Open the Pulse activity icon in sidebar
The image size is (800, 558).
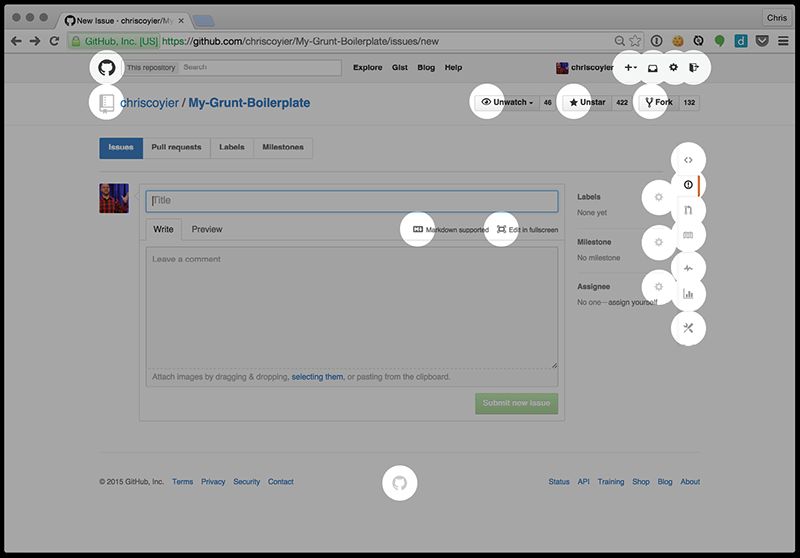(x=688, y=268)
